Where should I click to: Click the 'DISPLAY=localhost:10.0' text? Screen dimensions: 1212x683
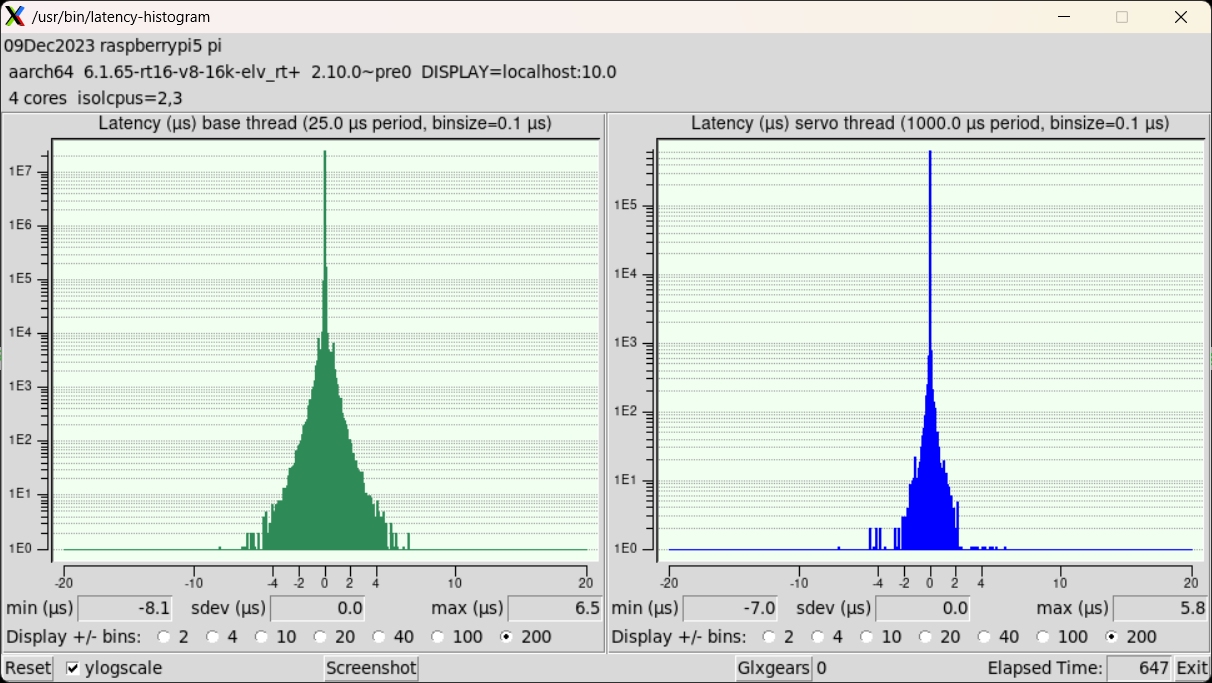(x=519, y=72)
